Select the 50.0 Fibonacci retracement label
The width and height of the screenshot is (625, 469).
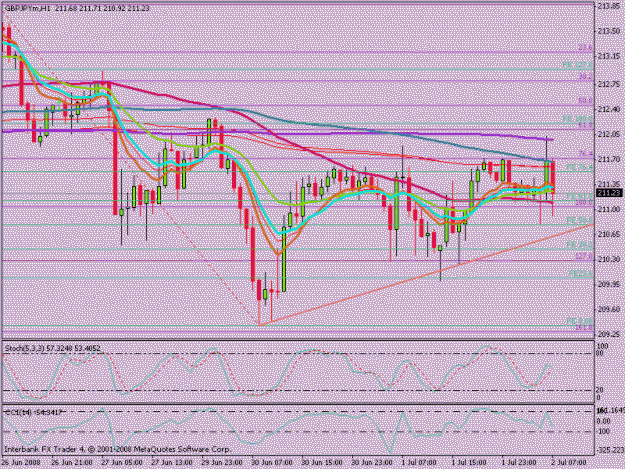tap(586, 101)
